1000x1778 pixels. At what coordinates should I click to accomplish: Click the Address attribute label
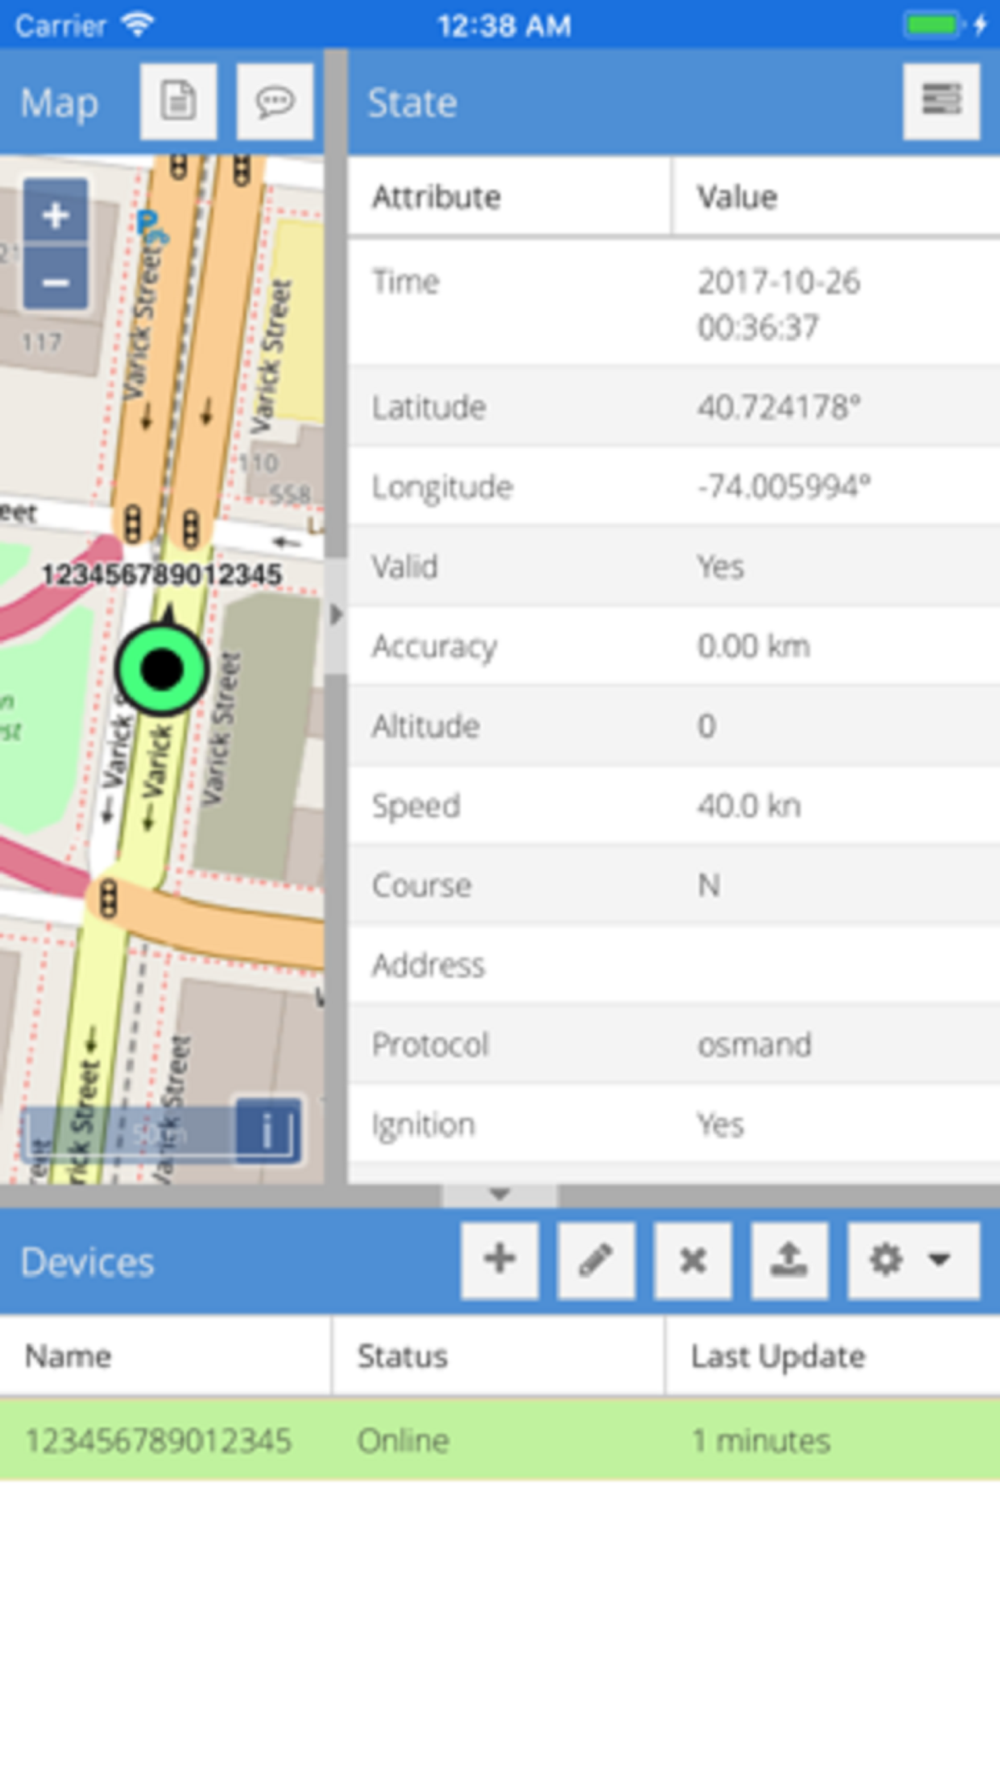click(x=428, y=965)
